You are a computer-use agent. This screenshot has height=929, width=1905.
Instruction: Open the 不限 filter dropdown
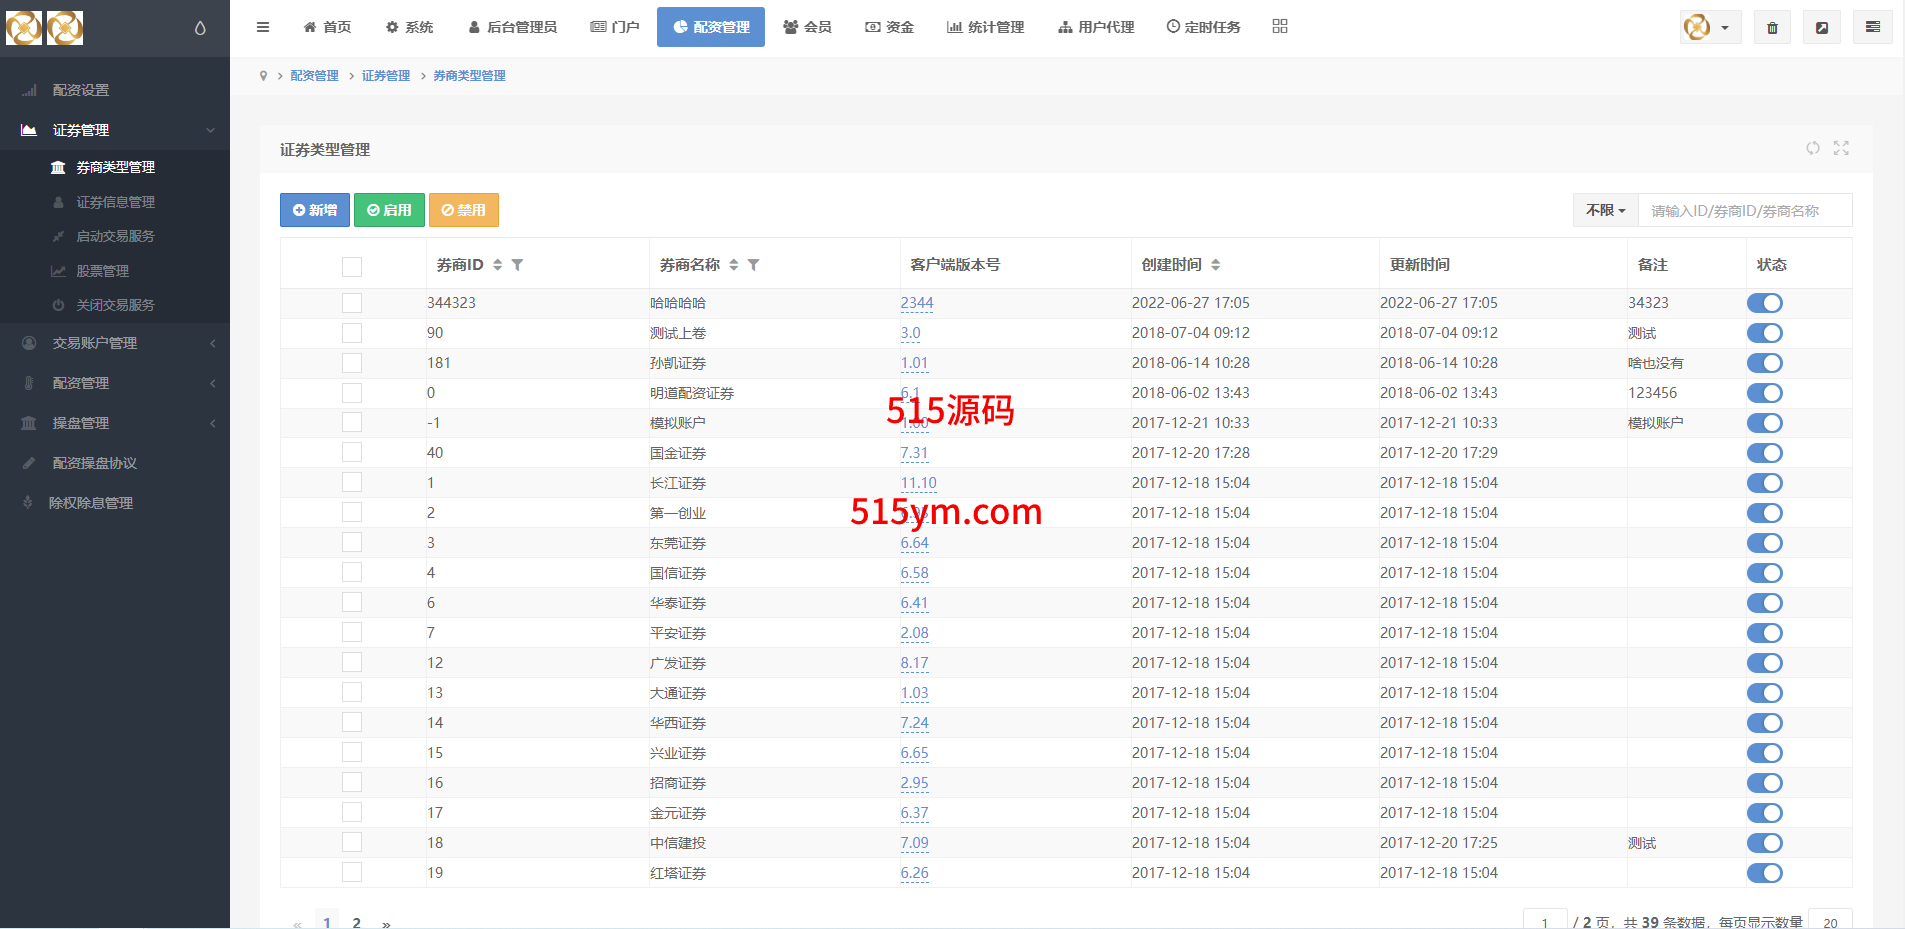pos(1605,211)
